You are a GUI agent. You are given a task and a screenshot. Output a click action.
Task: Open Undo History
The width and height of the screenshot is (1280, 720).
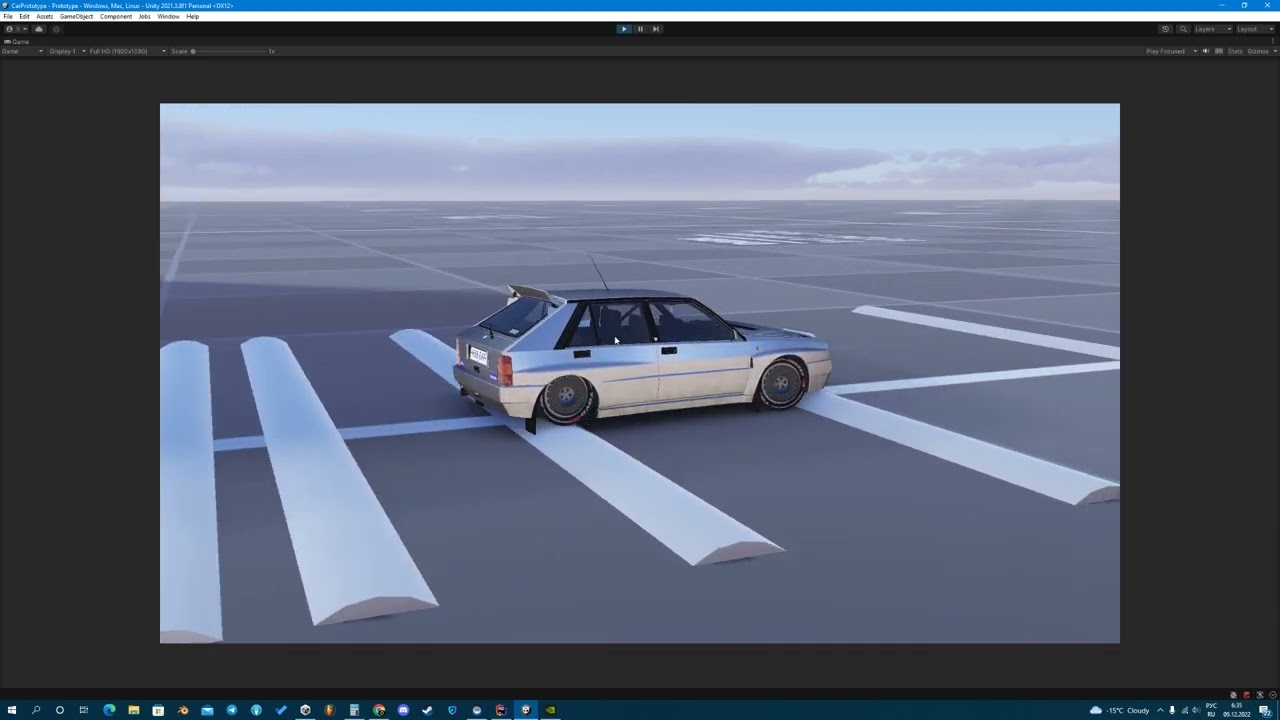point(1165,29)
